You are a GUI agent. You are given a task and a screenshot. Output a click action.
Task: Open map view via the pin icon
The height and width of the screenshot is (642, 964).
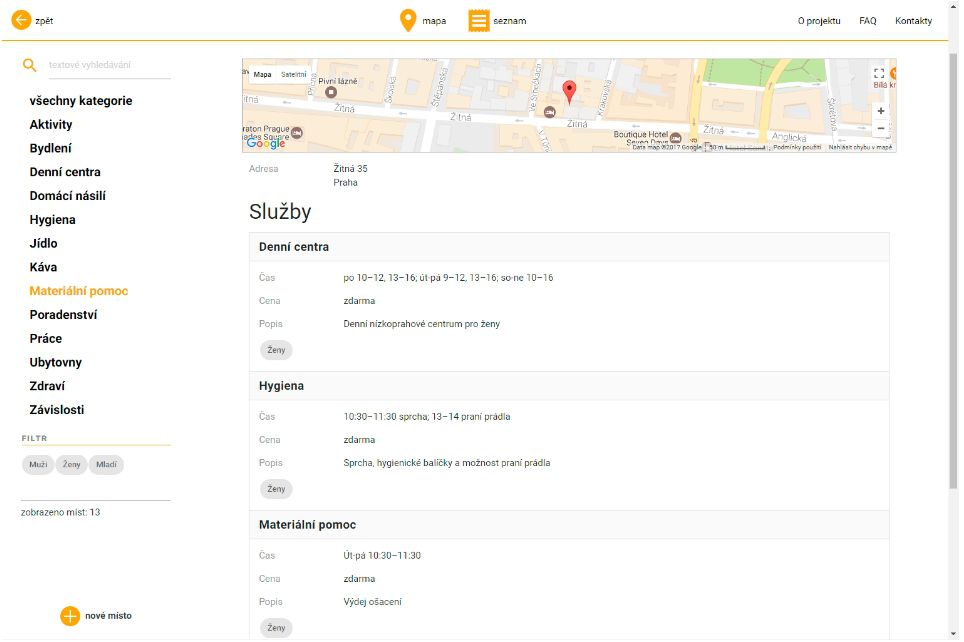click(408, 20)
